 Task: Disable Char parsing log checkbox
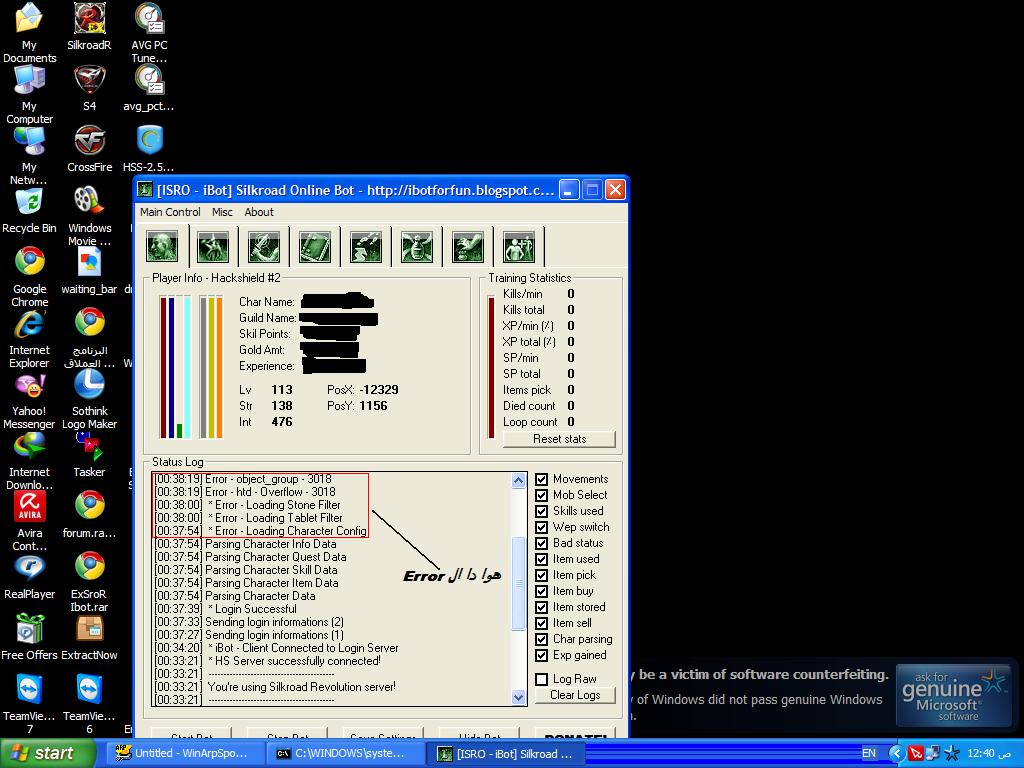pos(541,639)
